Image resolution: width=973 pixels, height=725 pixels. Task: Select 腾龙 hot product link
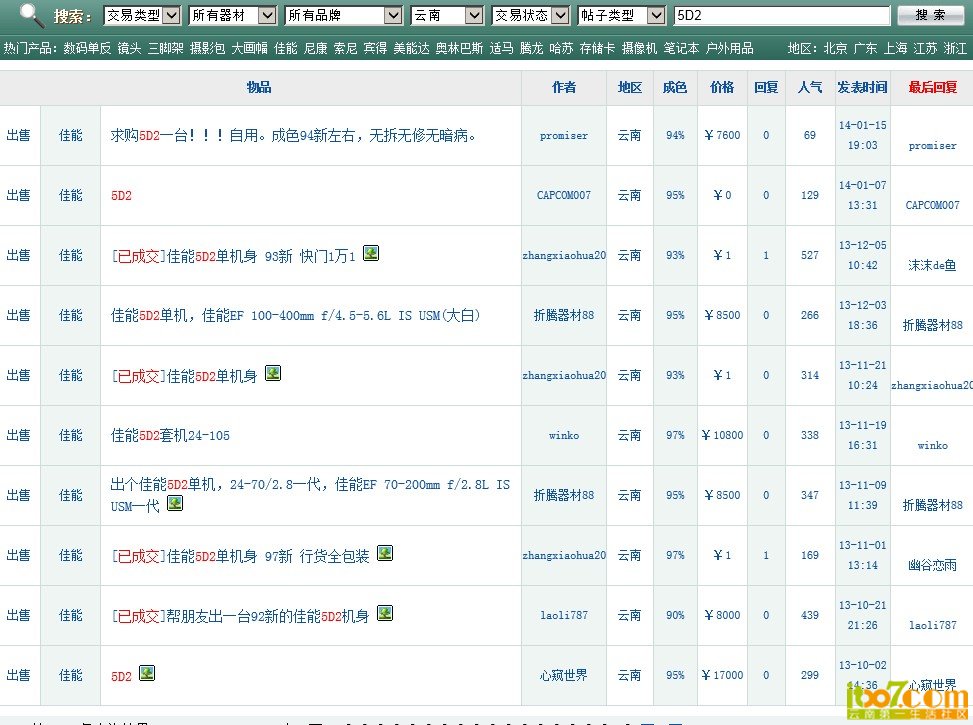point(531,48)
